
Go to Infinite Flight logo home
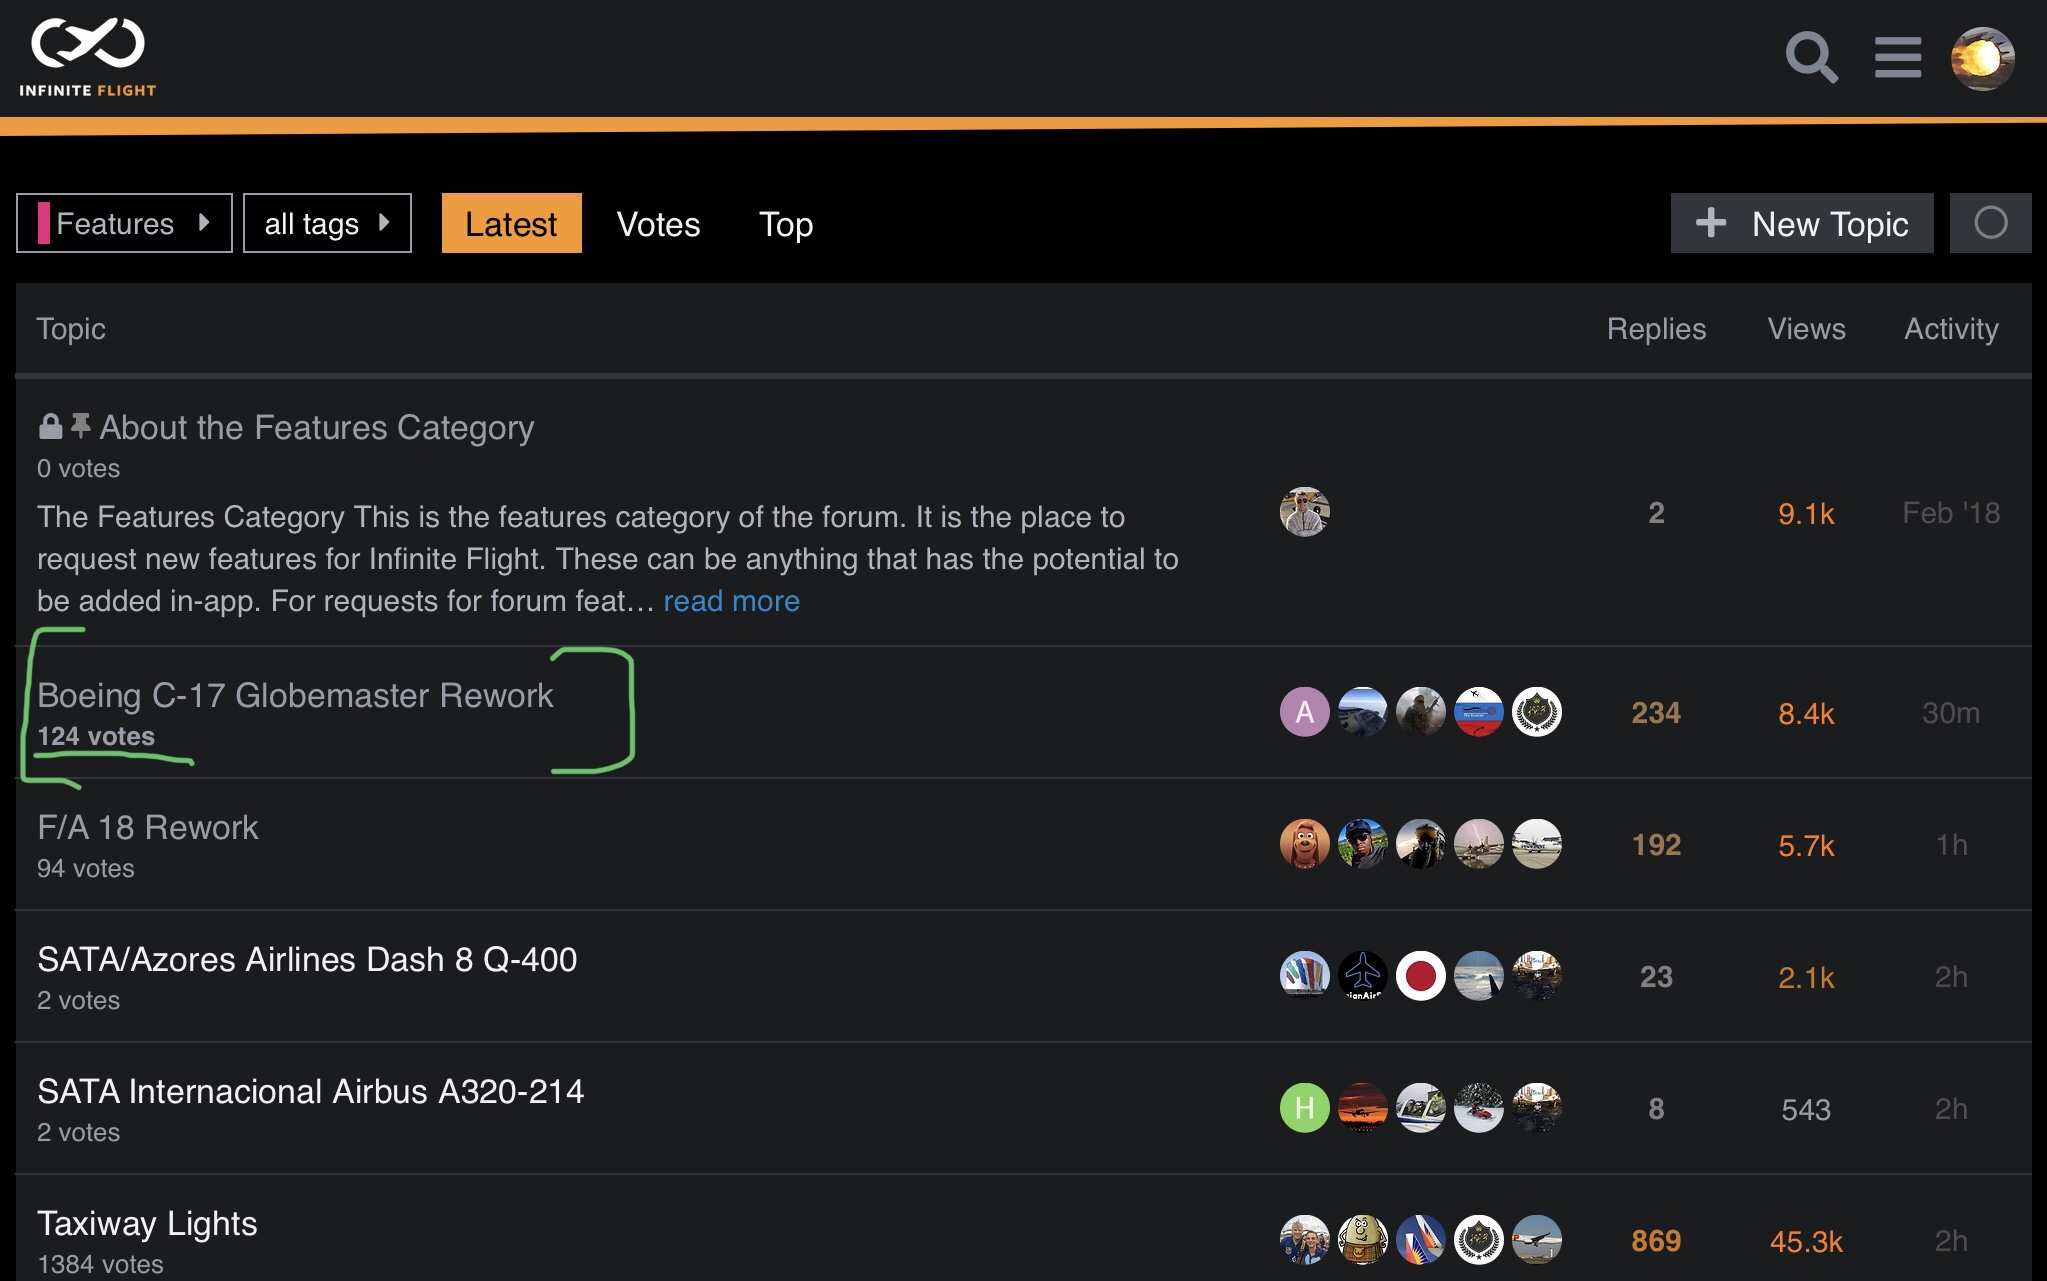click(x=88, y=58)
